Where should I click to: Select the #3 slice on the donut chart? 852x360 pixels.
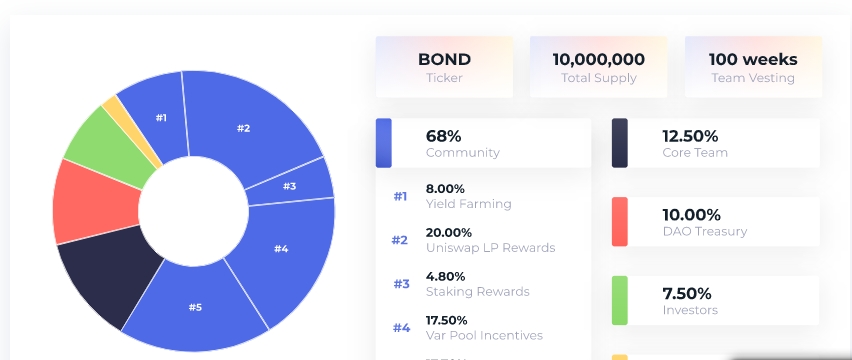pyautogui.click(x=290, y=185)
